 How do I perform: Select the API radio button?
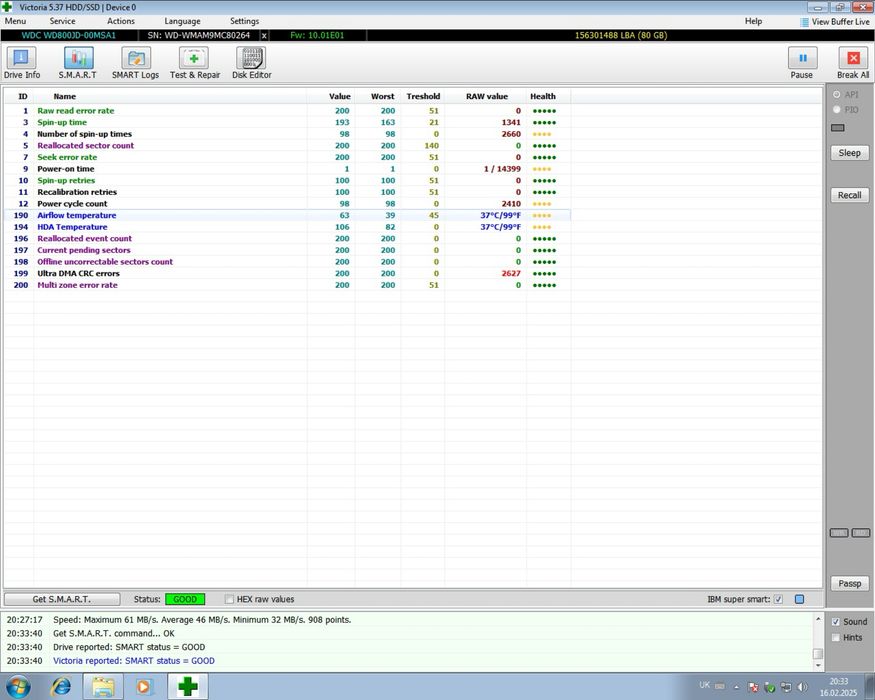(836, 94)
